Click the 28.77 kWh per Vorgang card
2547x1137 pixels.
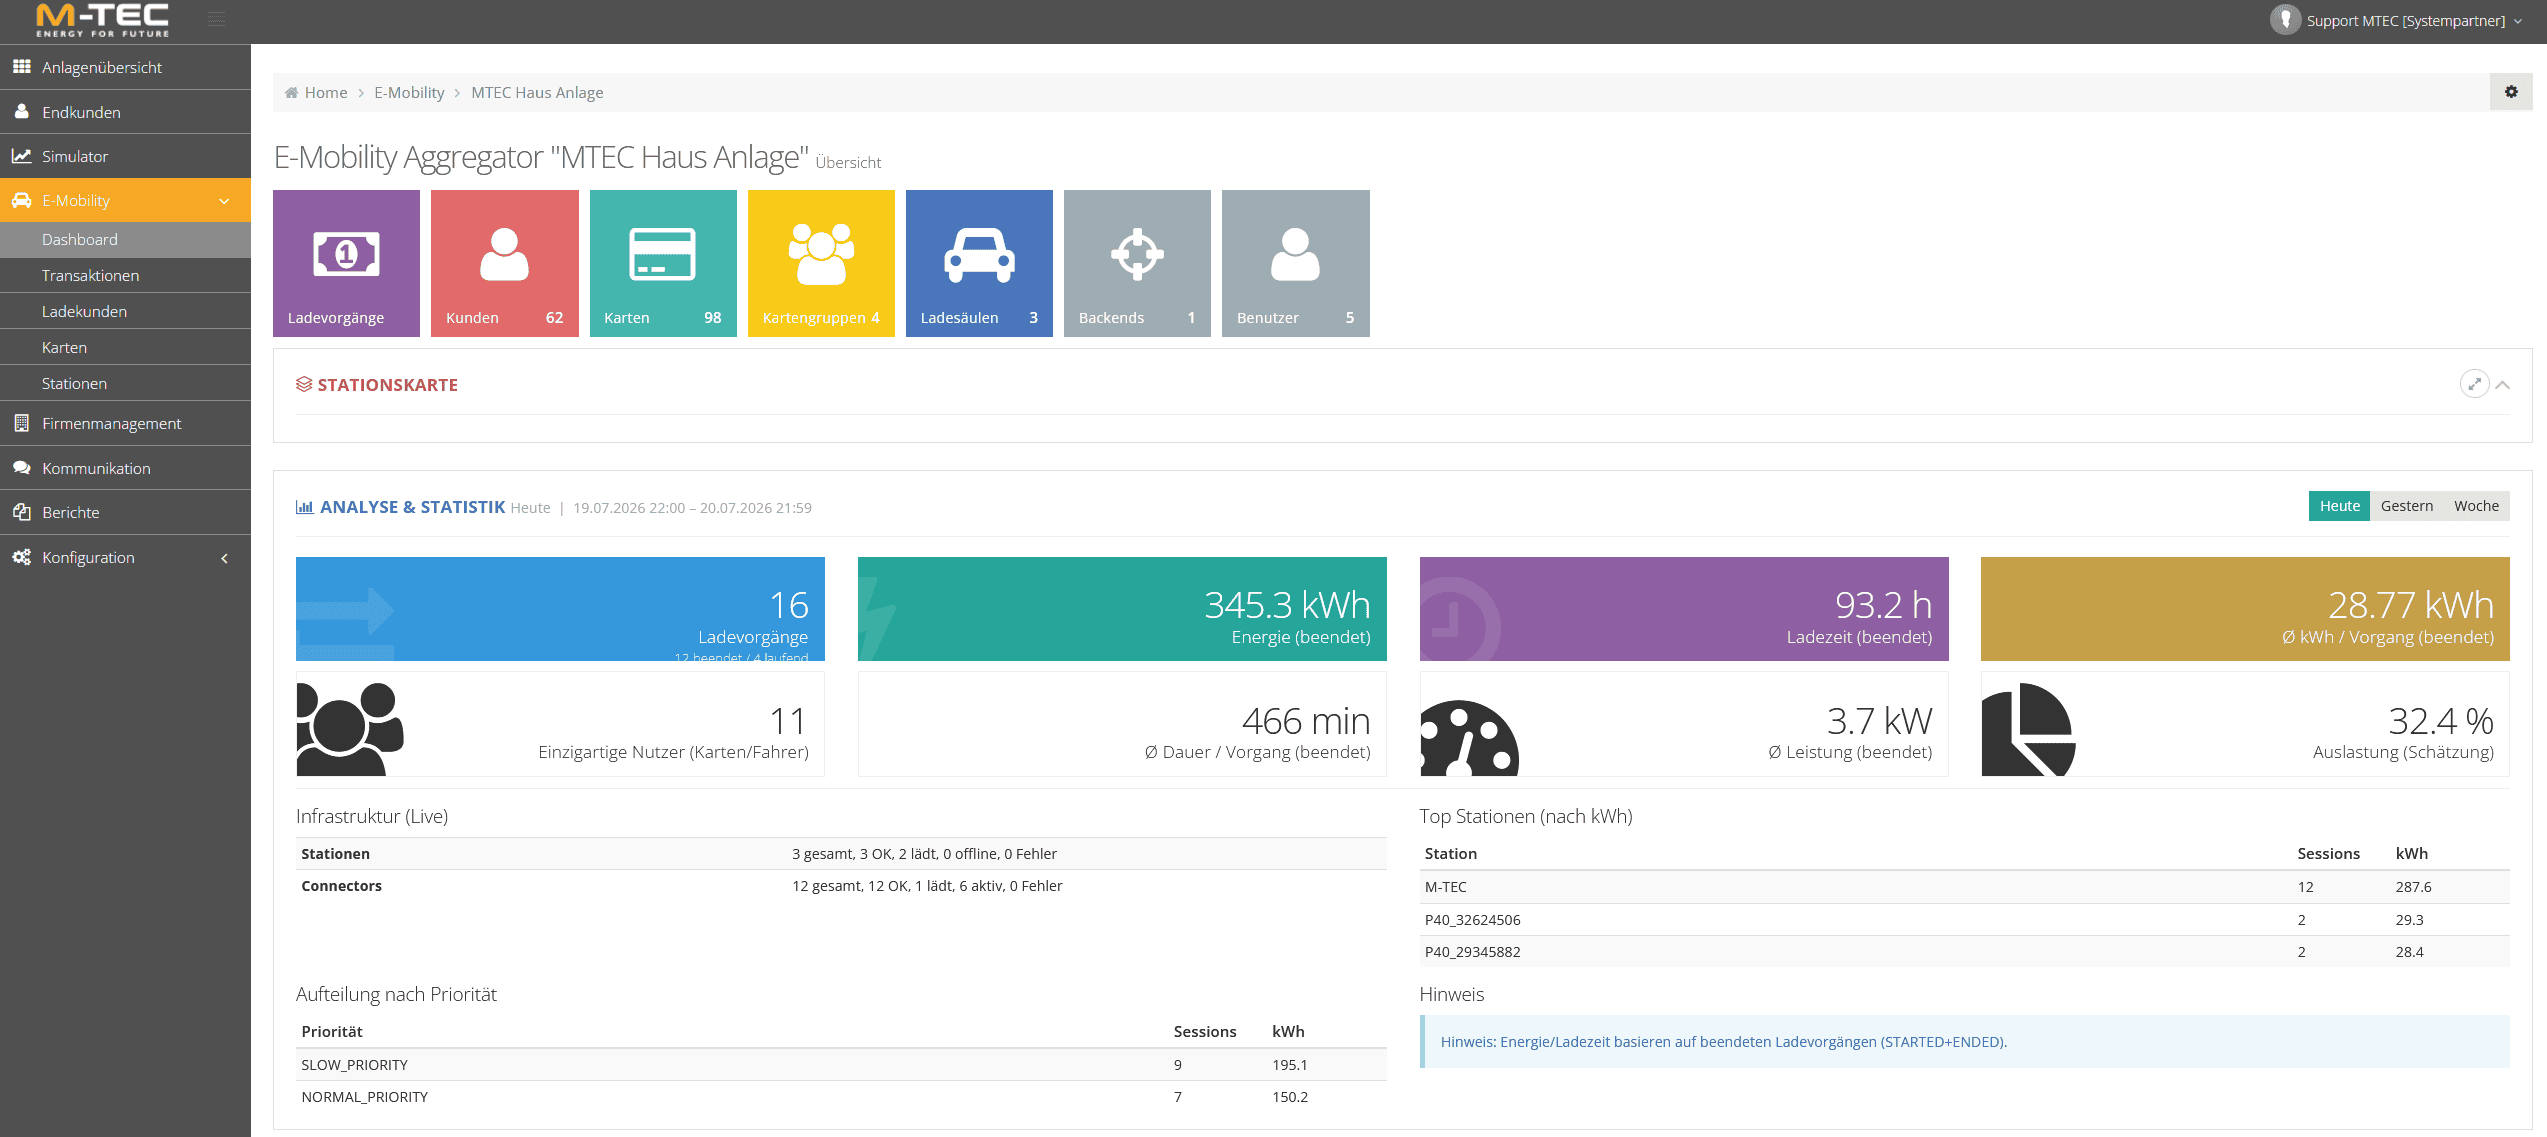click(x=2245, y=609)
